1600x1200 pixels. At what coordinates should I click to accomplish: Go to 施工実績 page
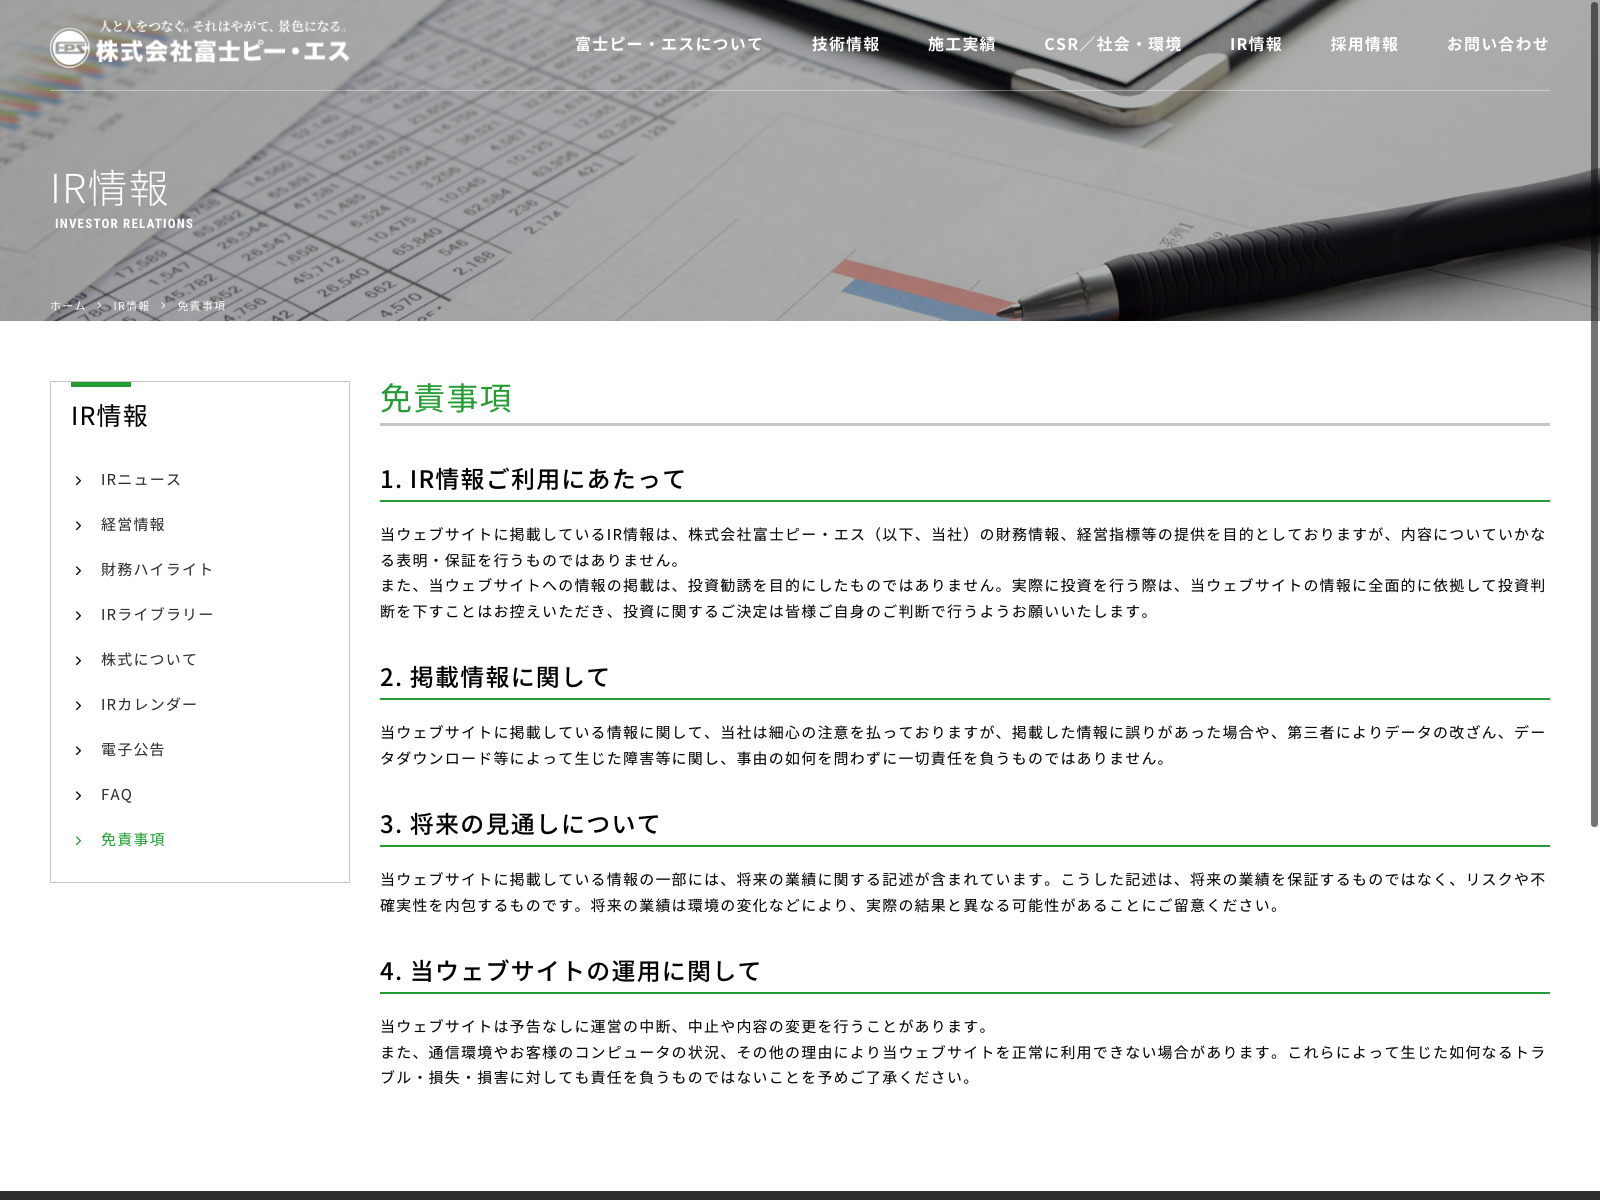pyautogui.click(x=961, y=44)
